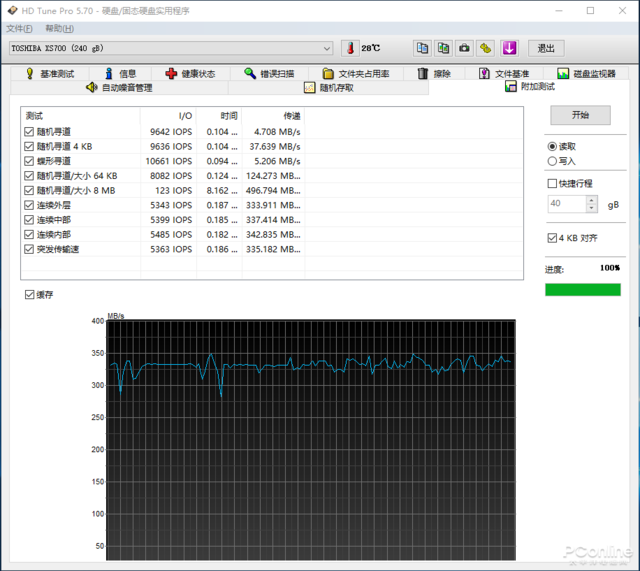Open the 文件夹占用率 folder usage tab

[x=356, y=73]
